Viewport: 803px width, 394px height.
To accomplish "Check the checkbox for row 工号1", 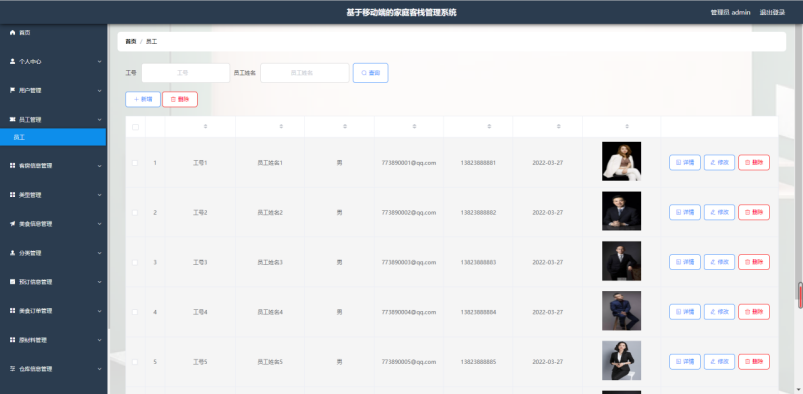I will pos(135,163).
